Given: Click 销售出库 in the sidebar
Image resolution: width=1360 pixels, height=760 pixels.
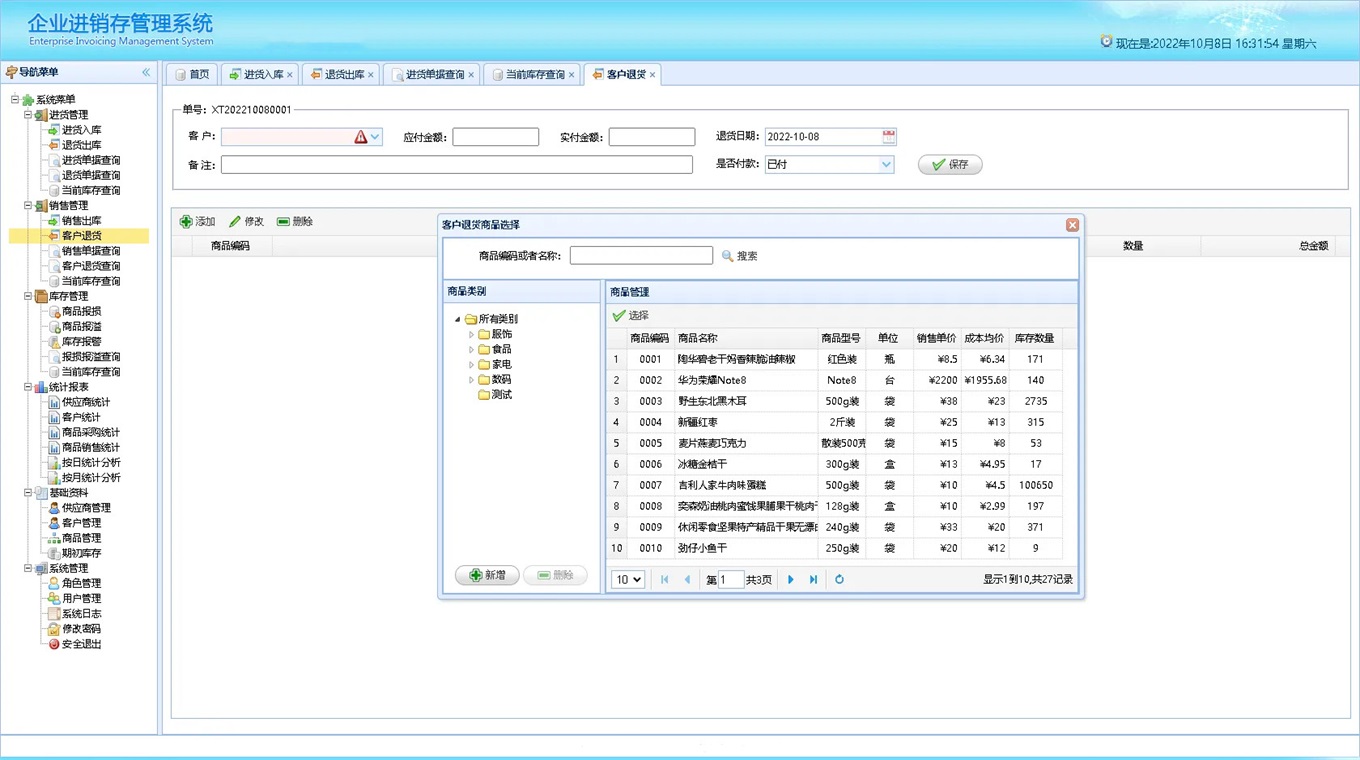Looking at the screenshot, I should pos(81,221).
